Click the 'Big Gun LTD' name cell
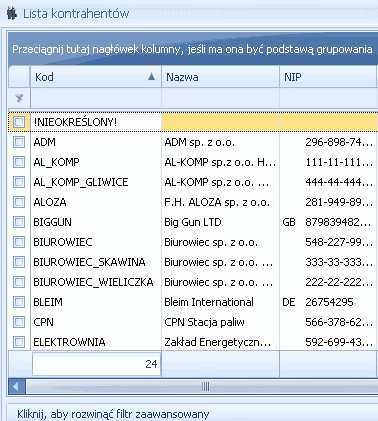Viewport: 378px width, 421px height. click(x=220, y=222)
